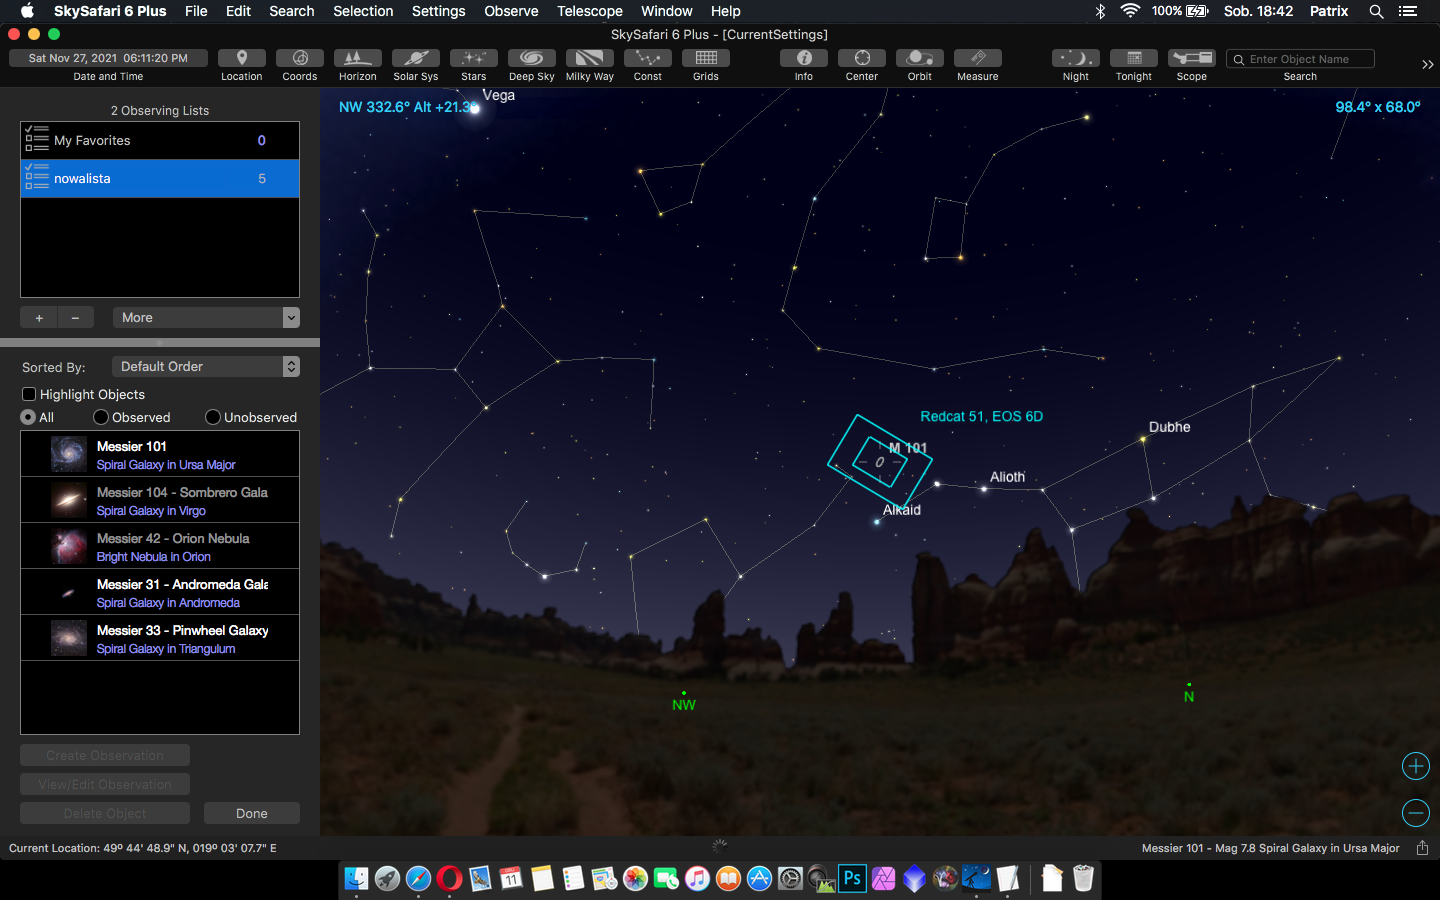Select the All radio button
The width and height of the screenshot is (1440, 900).
coord(28,417)
